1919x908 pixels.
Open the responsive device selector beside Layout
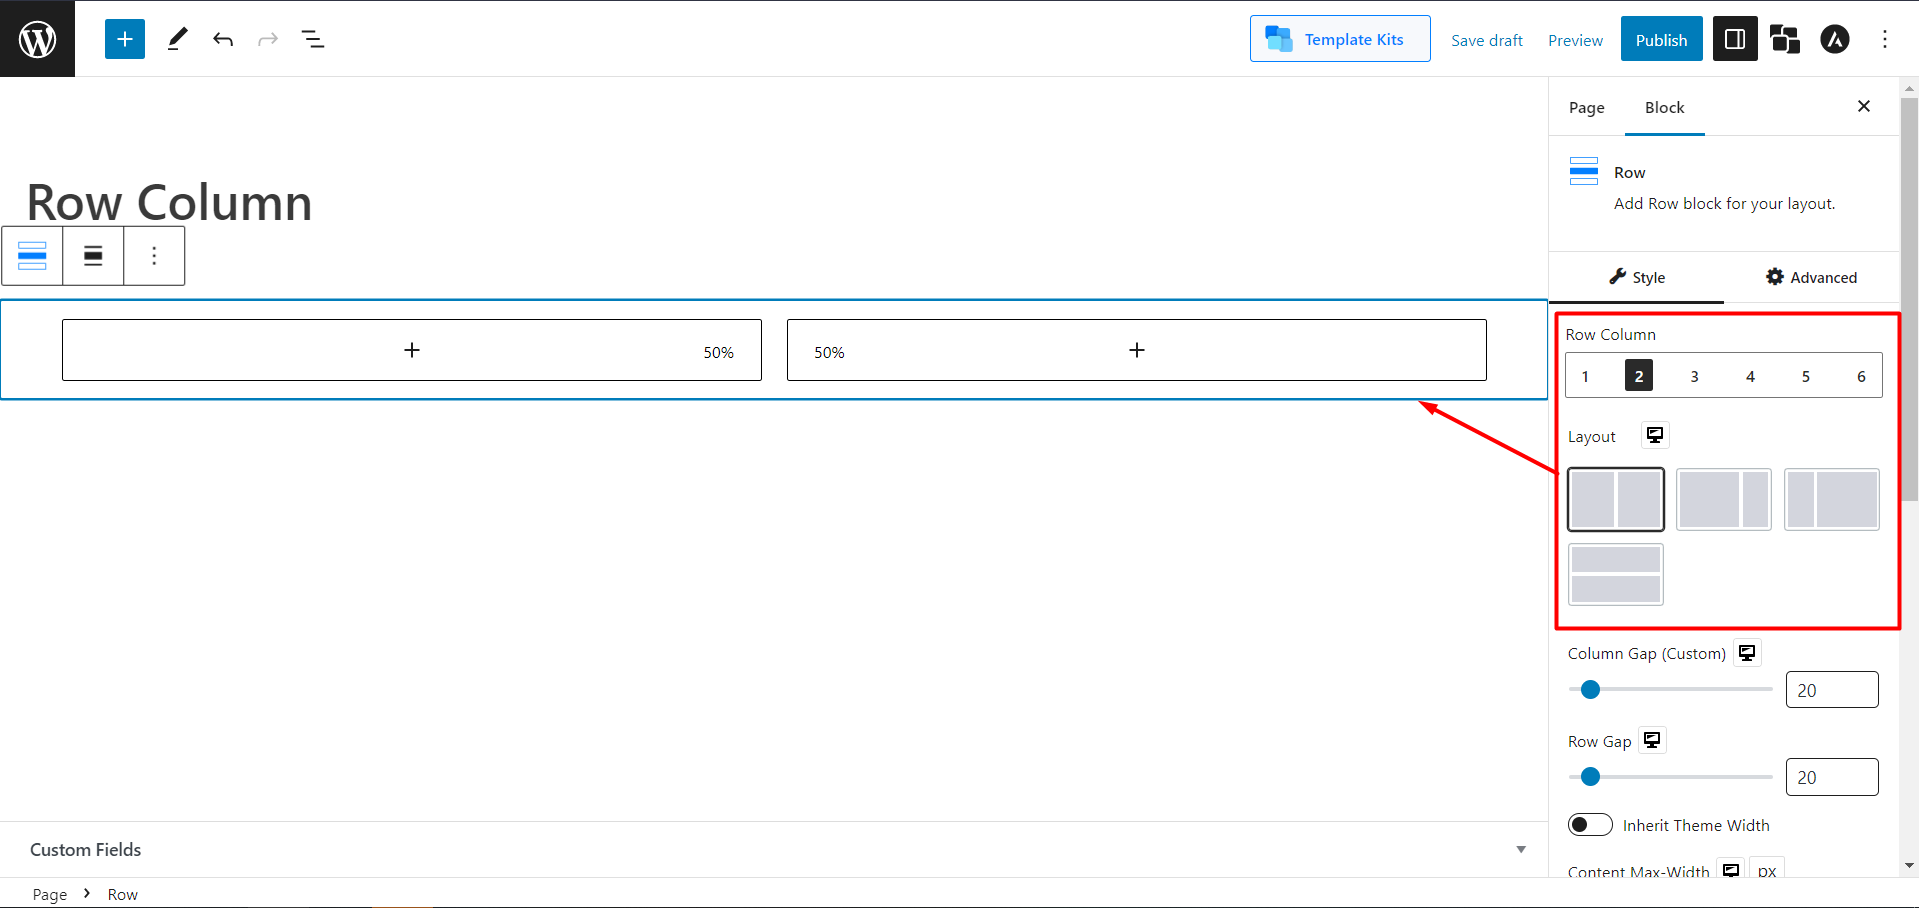(x=1655, y=435)
